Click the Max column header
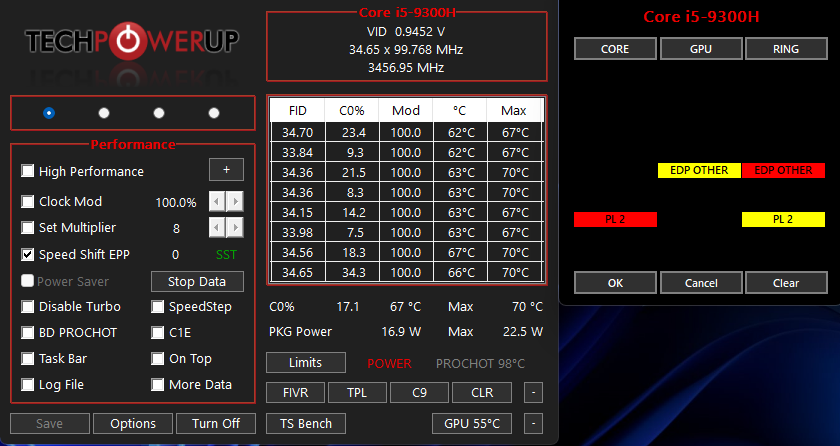The image size is (840, 446). click(x=514, y=110)
